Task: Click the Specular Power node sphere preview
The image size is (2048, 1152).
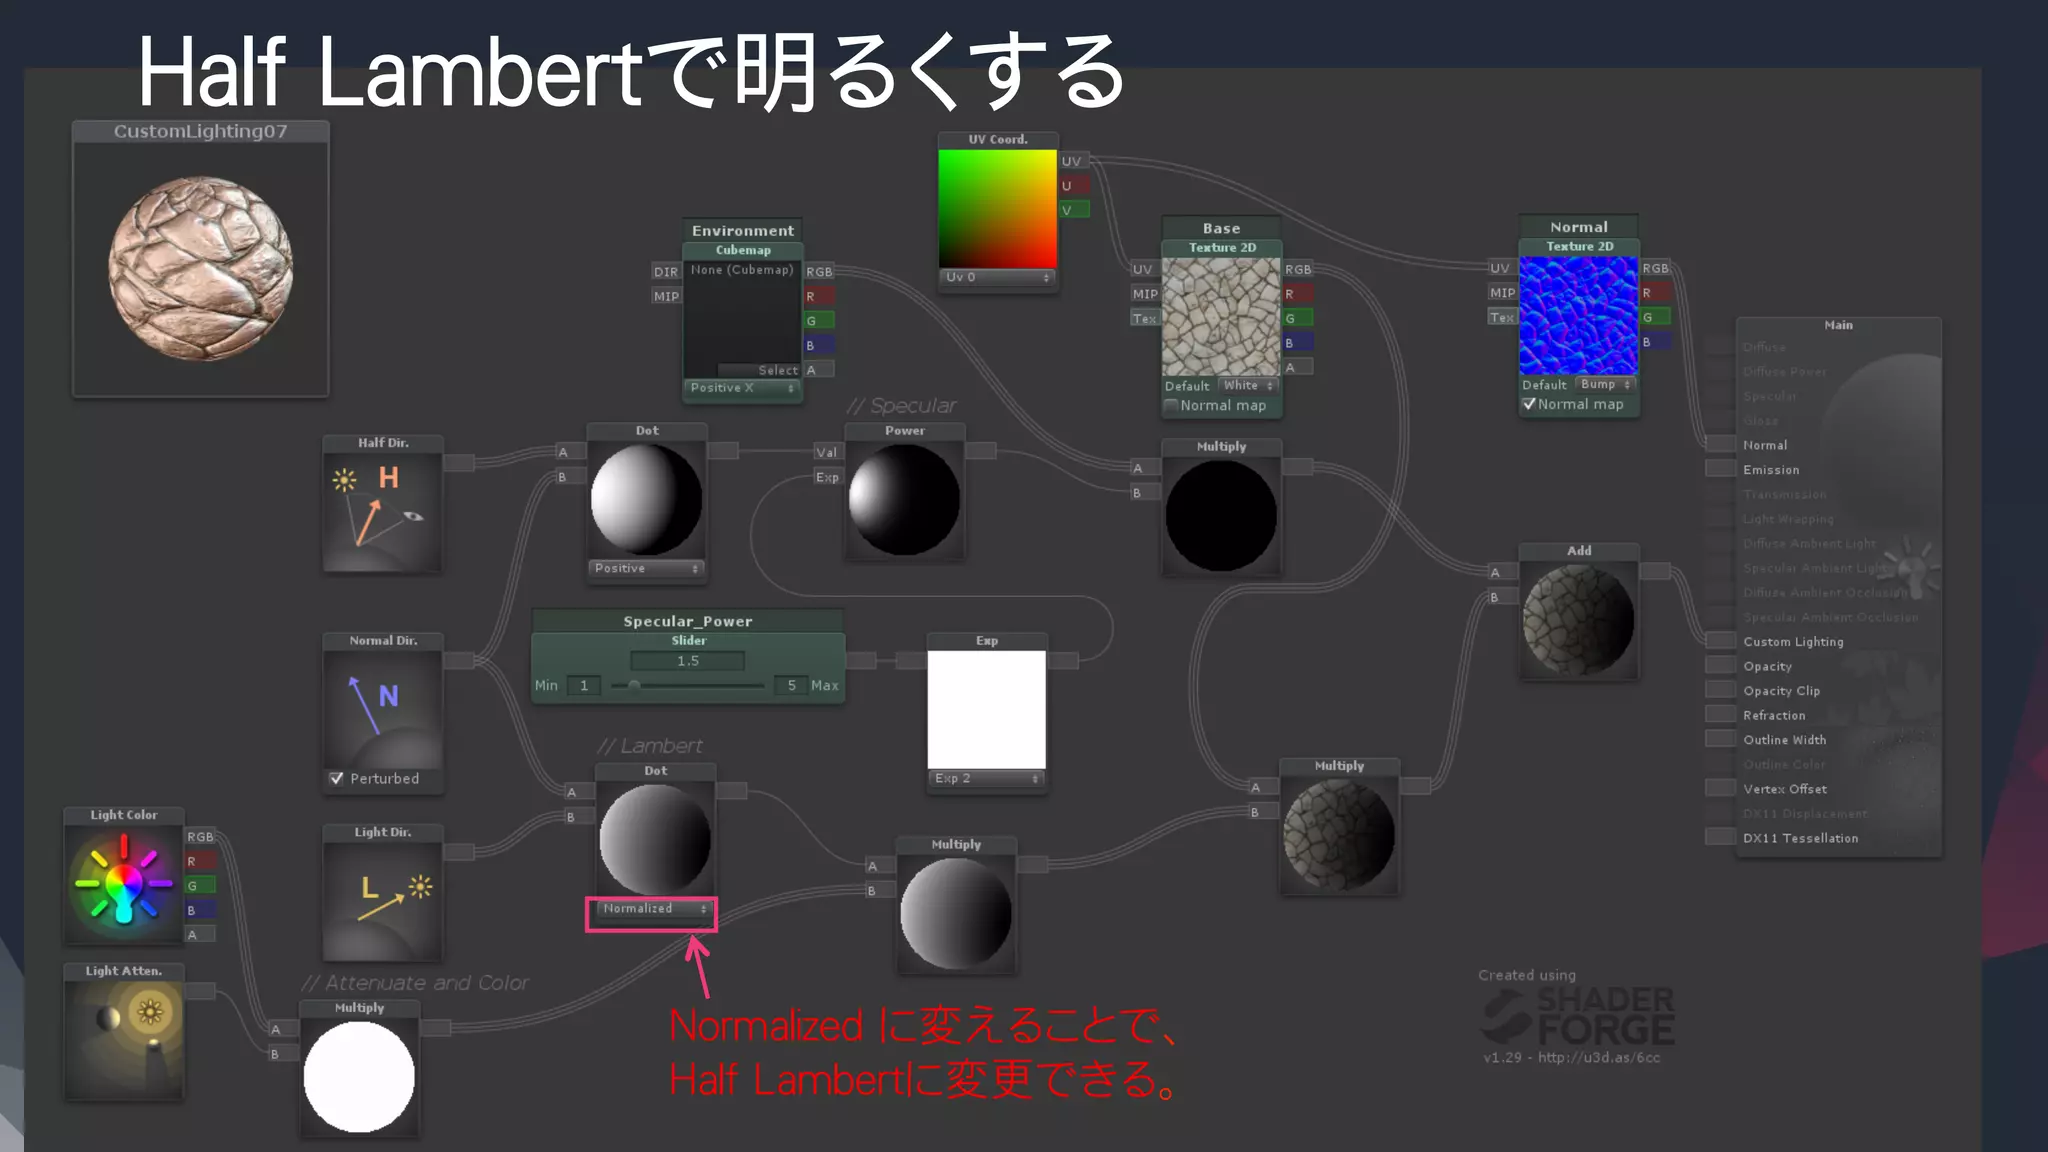Action: pyautogui.click(x=904, y=499)
